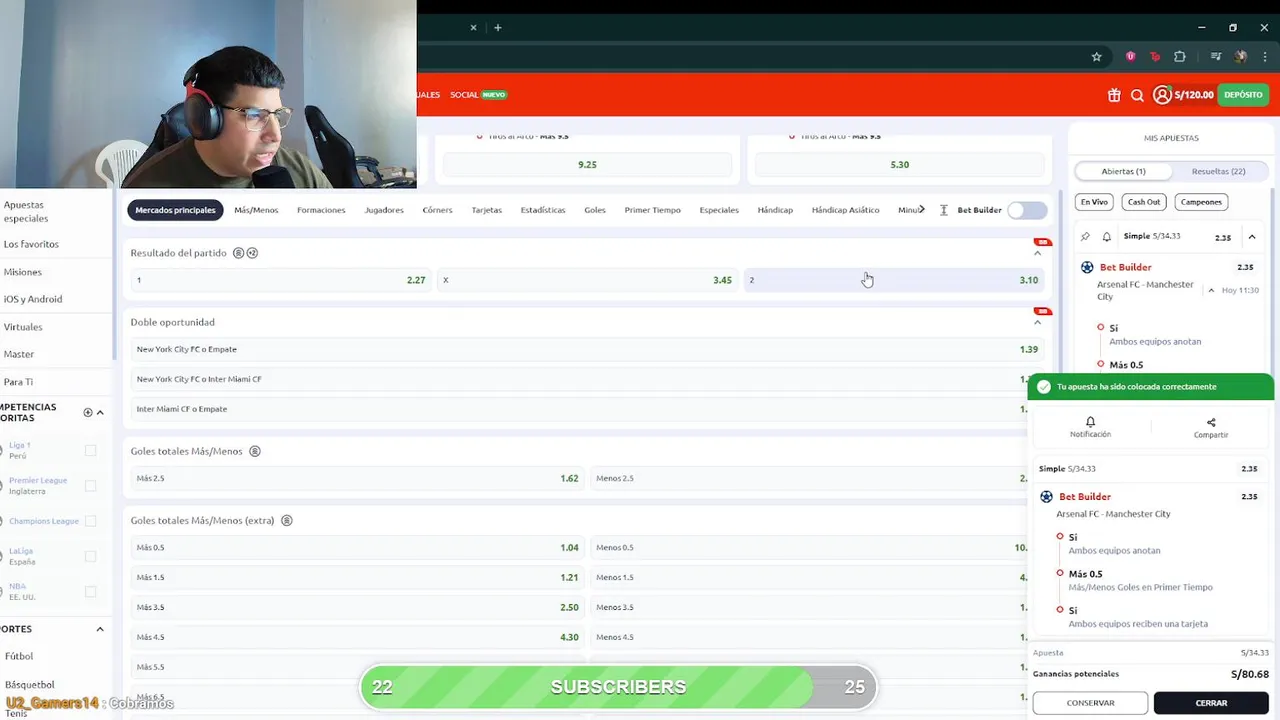Switch to the Resueltas (22) tab
The image size is (1280, 720).
click(1218, 171)
